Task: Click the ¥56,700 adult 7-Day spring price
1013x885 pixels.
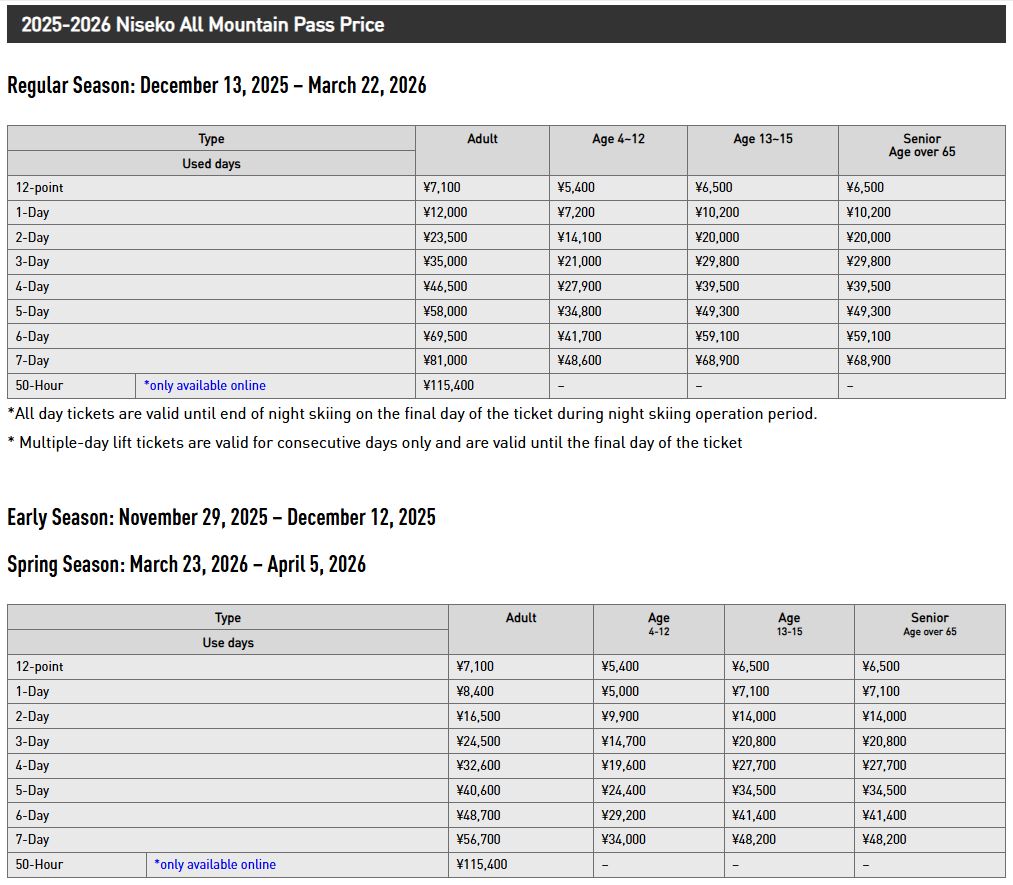Action: coord(478,840)
